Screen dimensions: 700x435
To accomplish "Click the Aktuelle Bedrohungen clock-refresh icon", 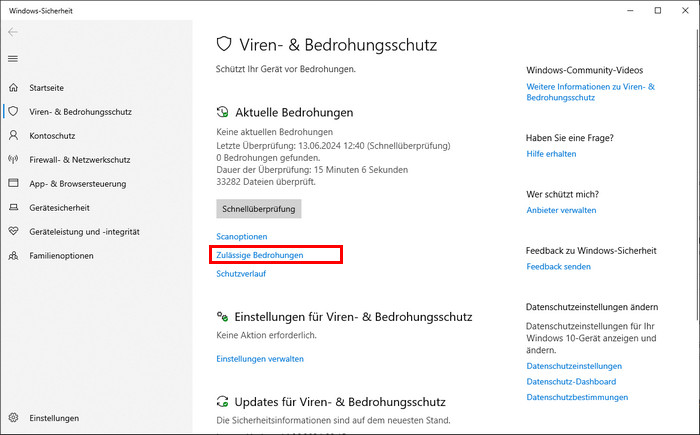I will [222, 112].
